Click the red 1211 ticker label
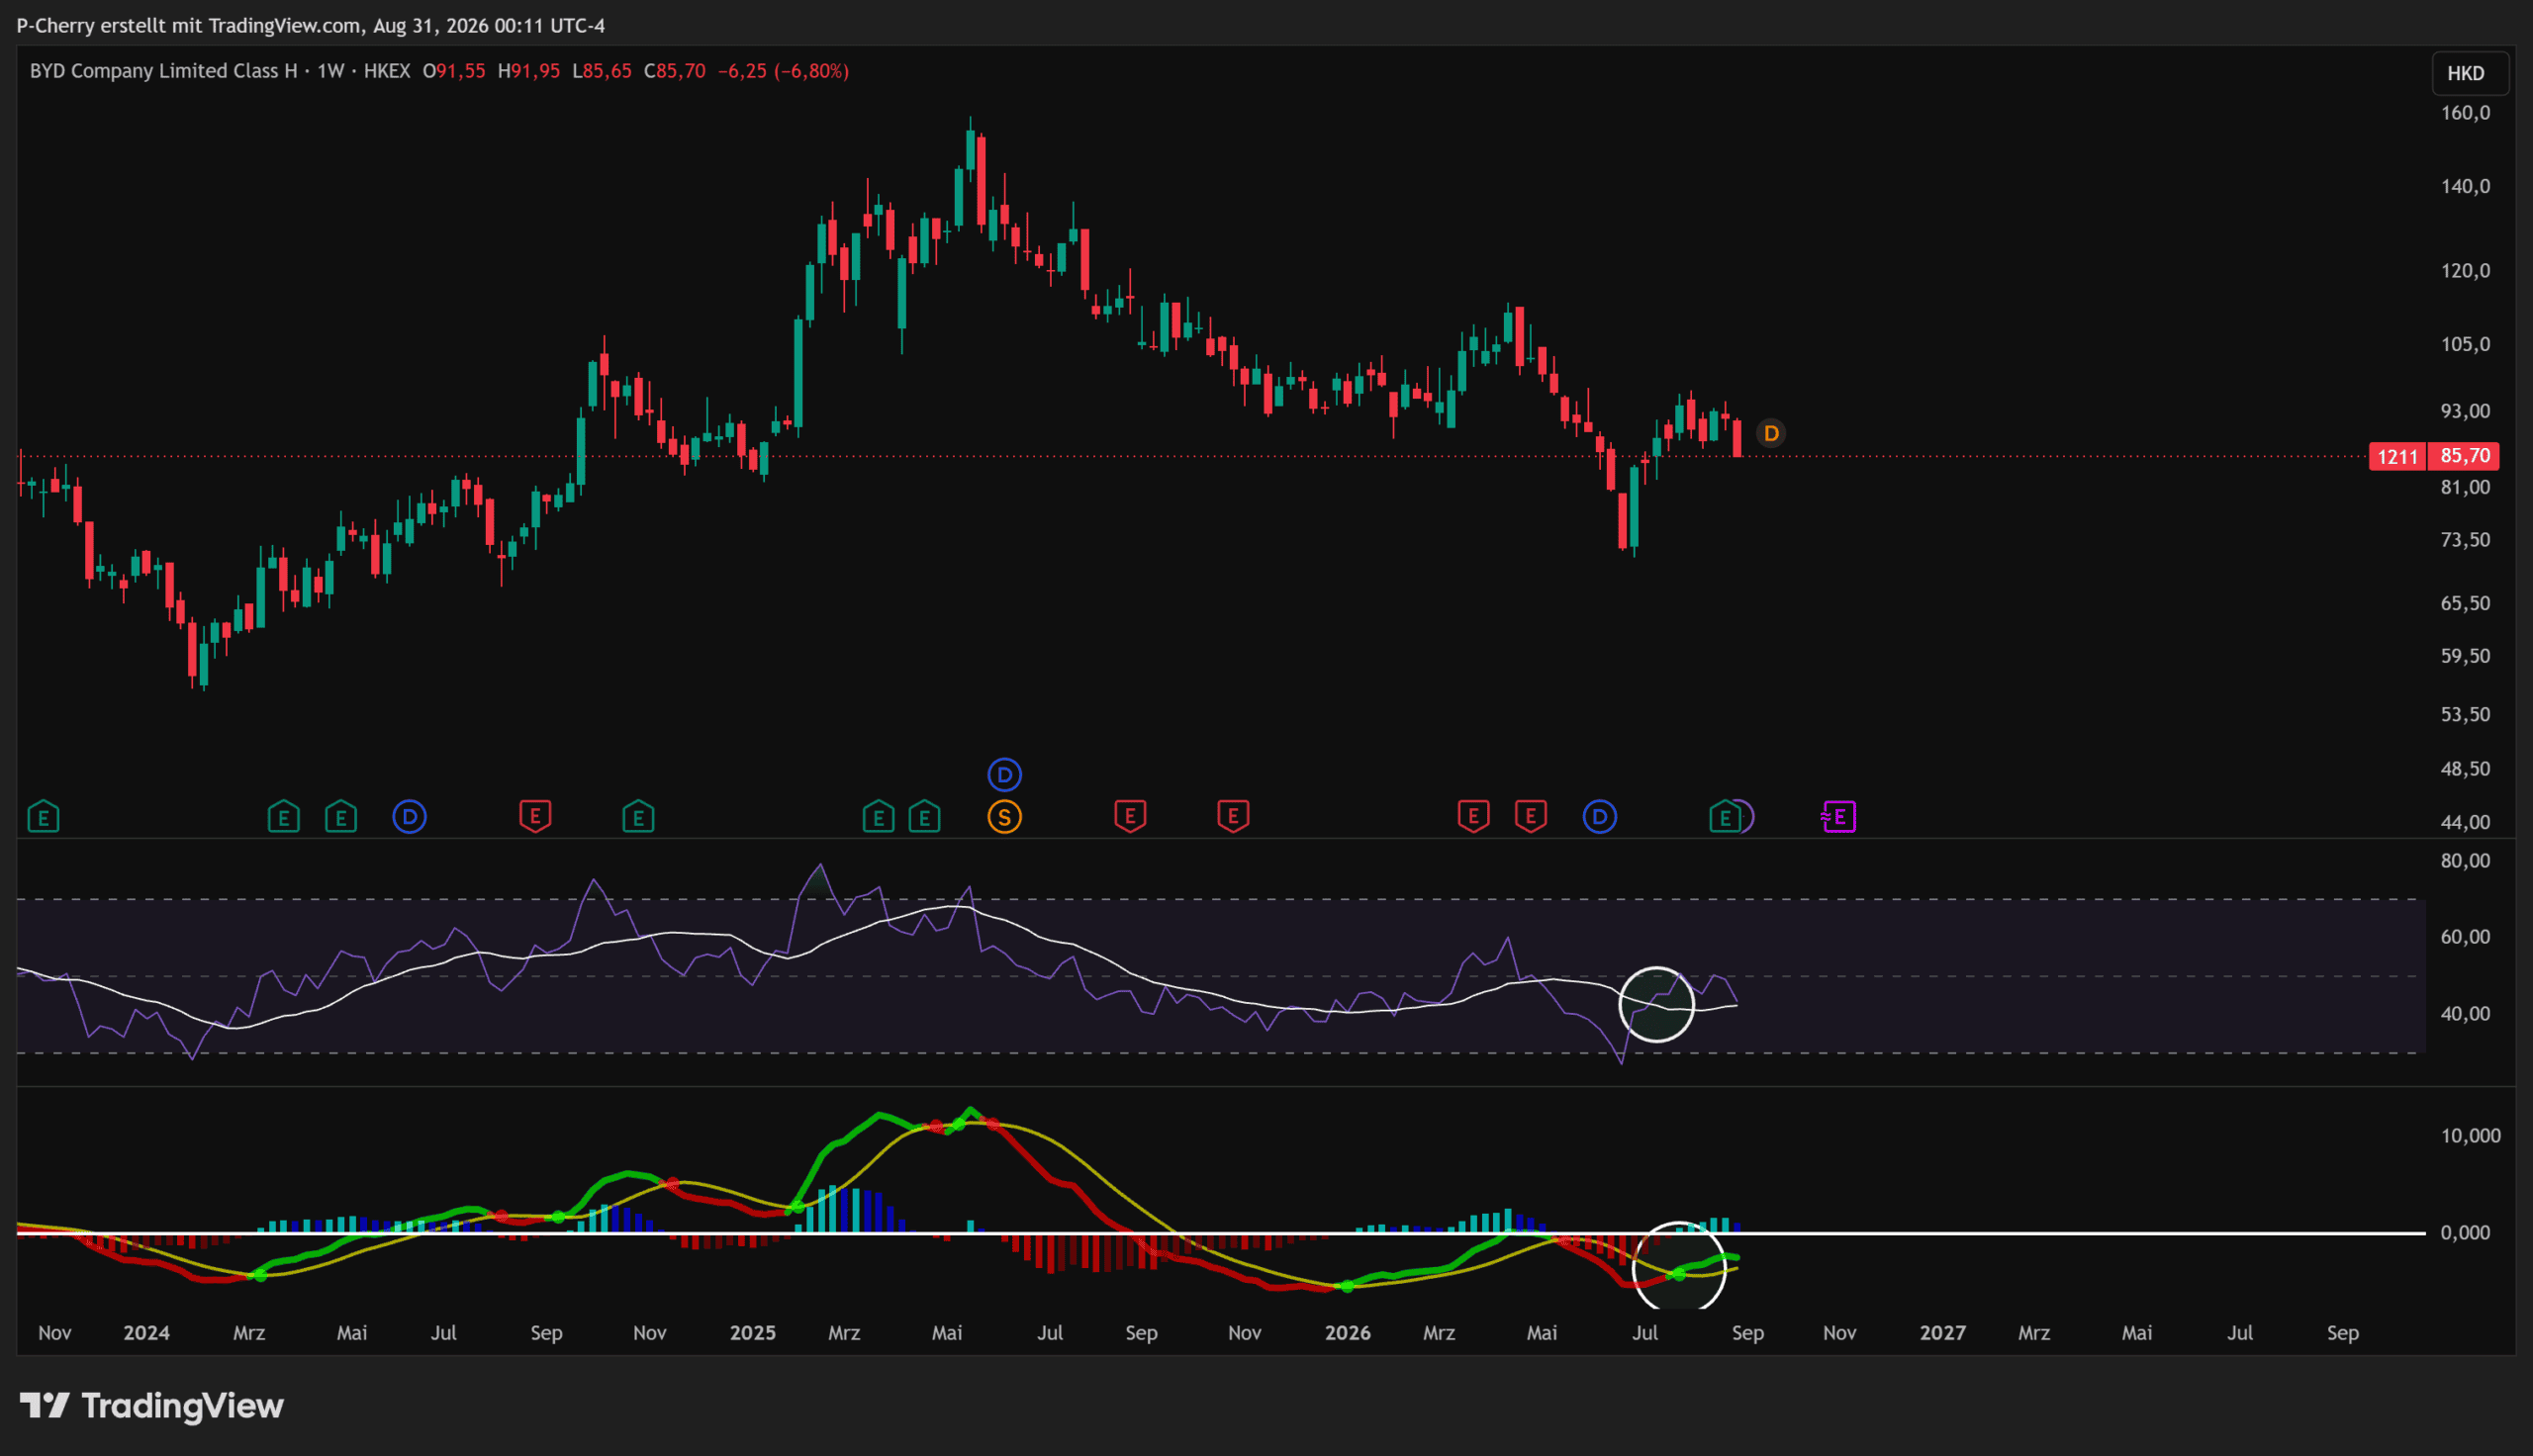 2398,457
